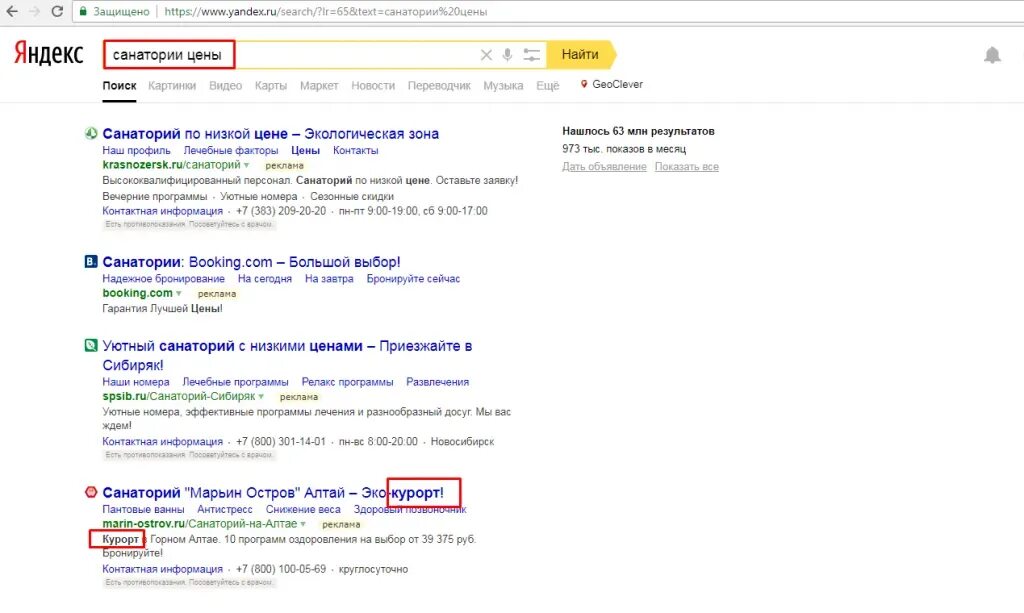The width and height of the screenshot is (1024, 613).
Task: Click the phone number +7 (800) 301-14-01
Action: [x=281, y=442]
